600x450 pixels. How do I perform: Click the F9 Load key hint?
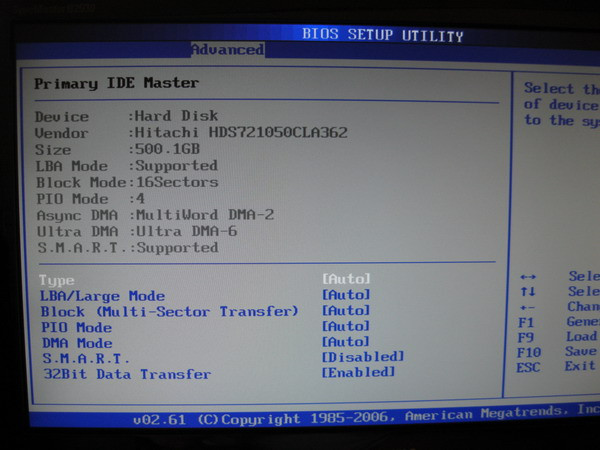tap(557, 337)
